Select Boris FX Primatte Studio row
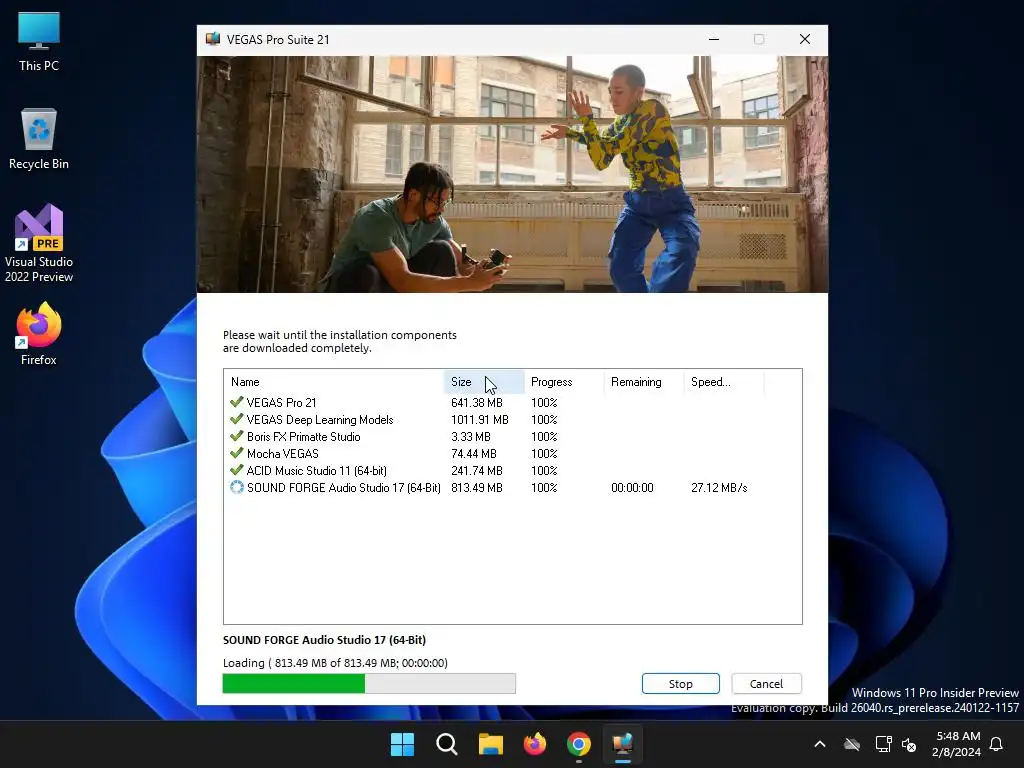Viewport: 1024px width, 768px height. coord(513,437)
